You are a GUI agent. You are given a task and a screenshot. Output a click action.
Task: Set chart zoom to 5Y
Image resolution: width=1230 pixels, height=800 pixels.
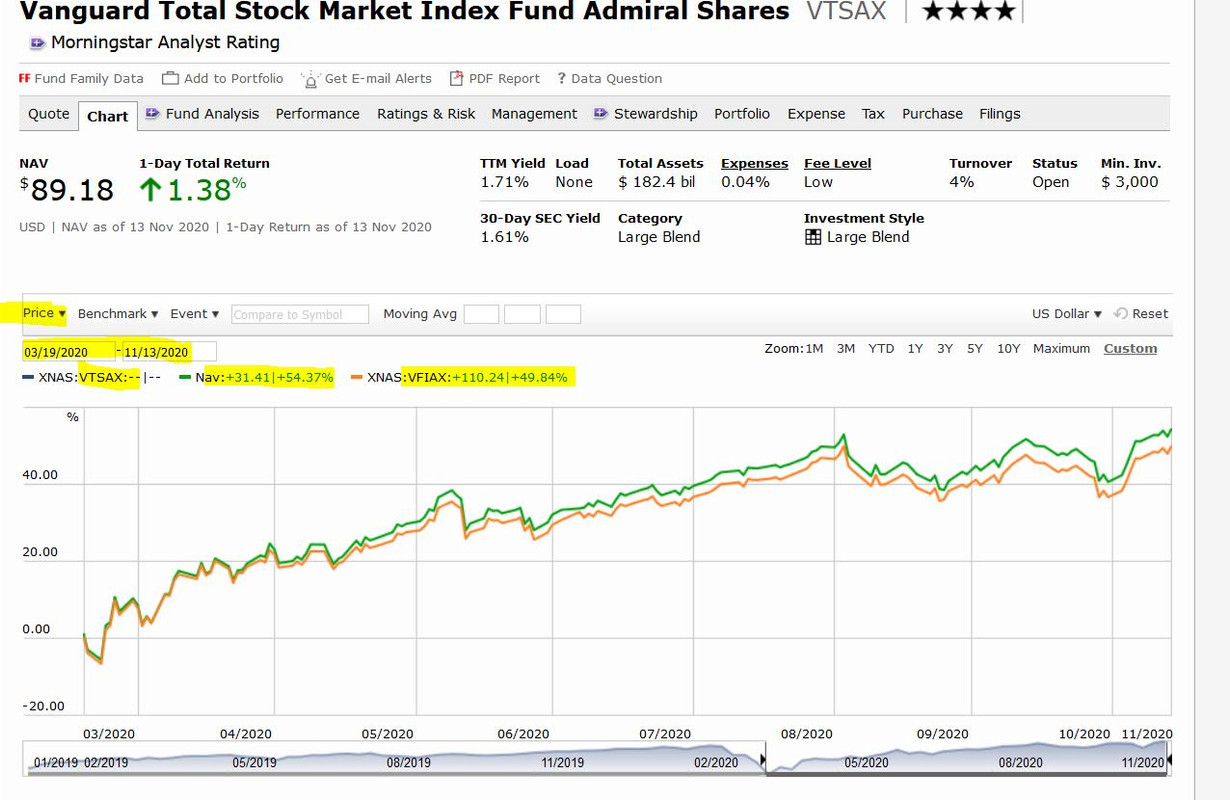[975, 349]
